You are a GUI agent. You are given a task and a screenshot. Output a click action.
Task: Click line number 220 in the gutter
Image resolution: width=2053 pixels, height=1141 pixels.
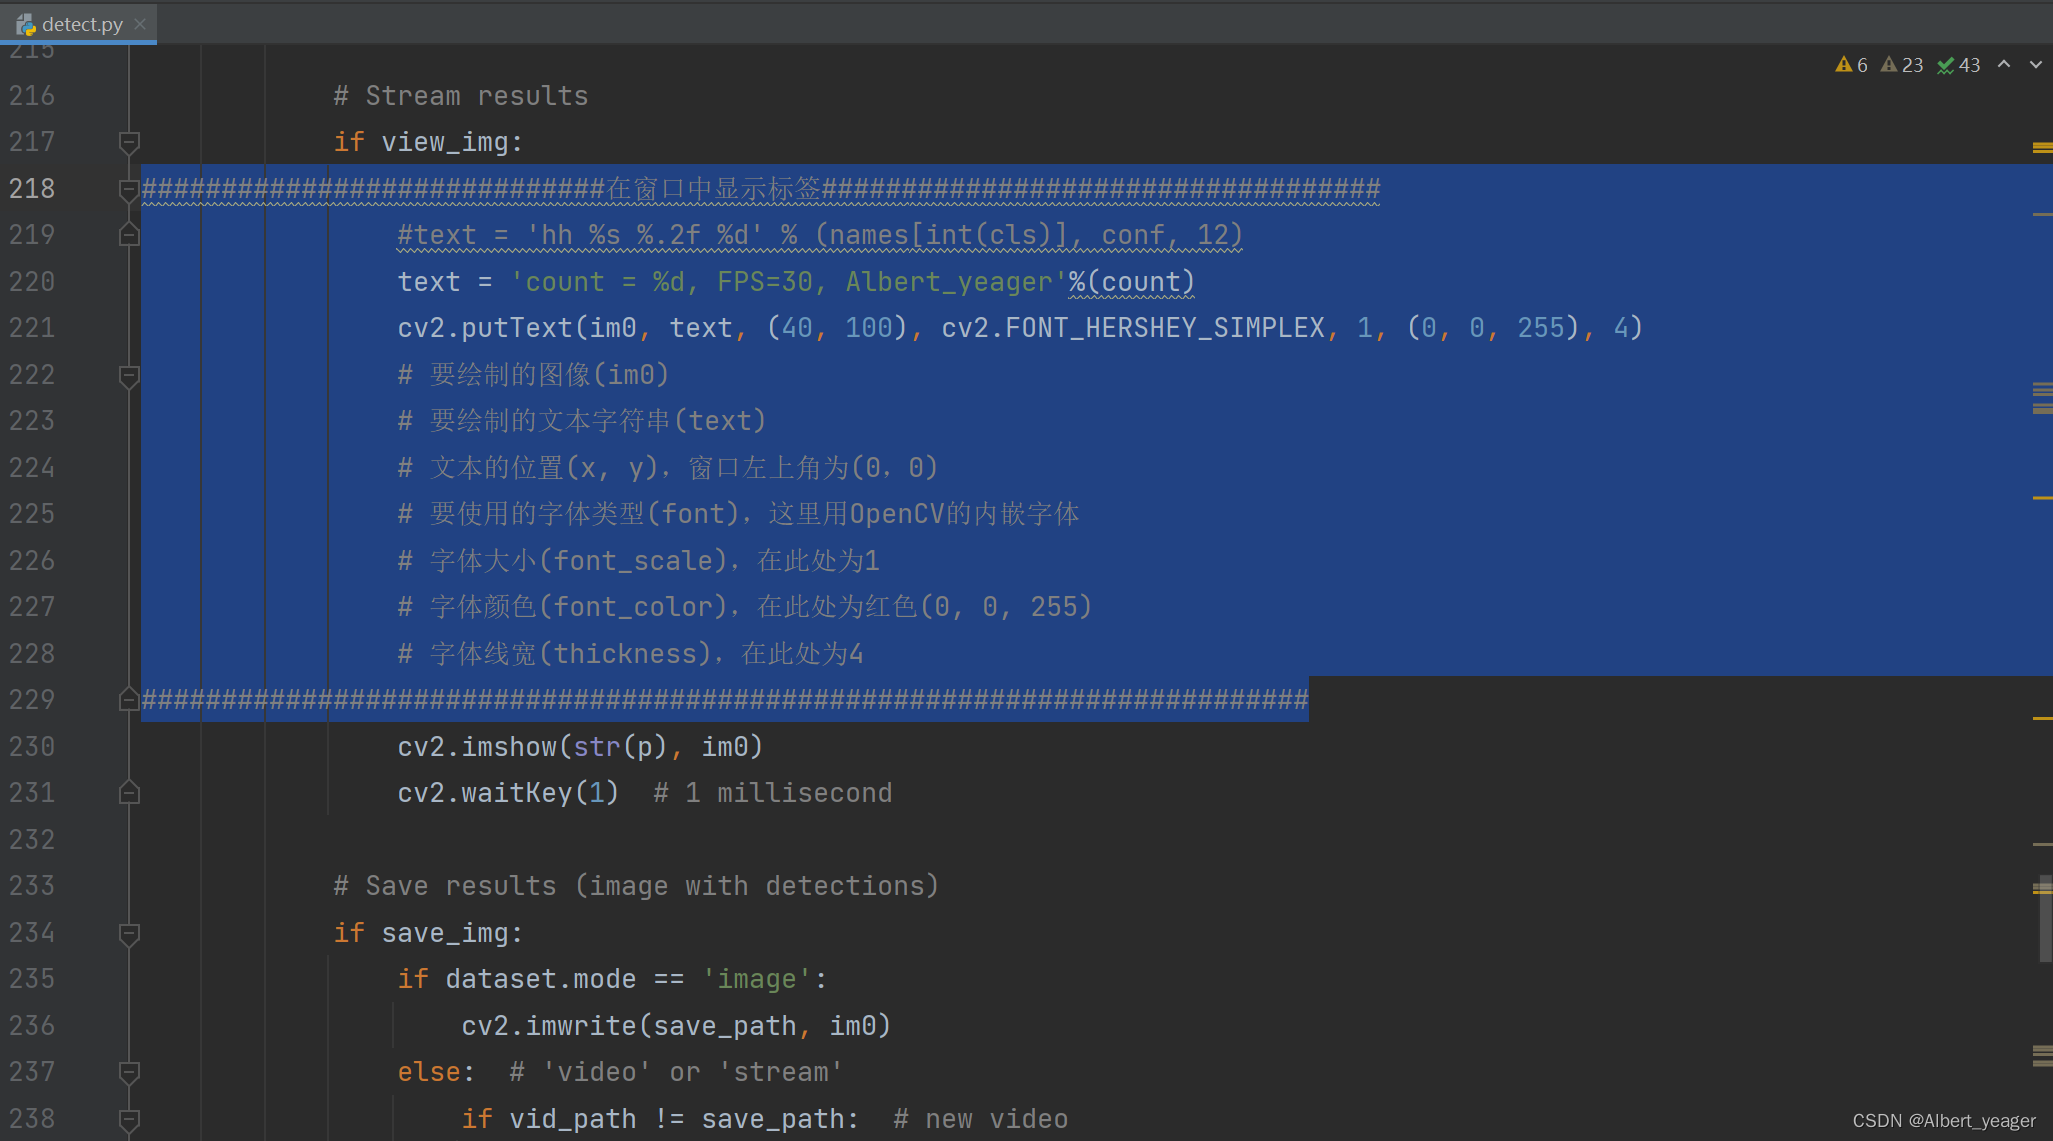coord(32,282)
